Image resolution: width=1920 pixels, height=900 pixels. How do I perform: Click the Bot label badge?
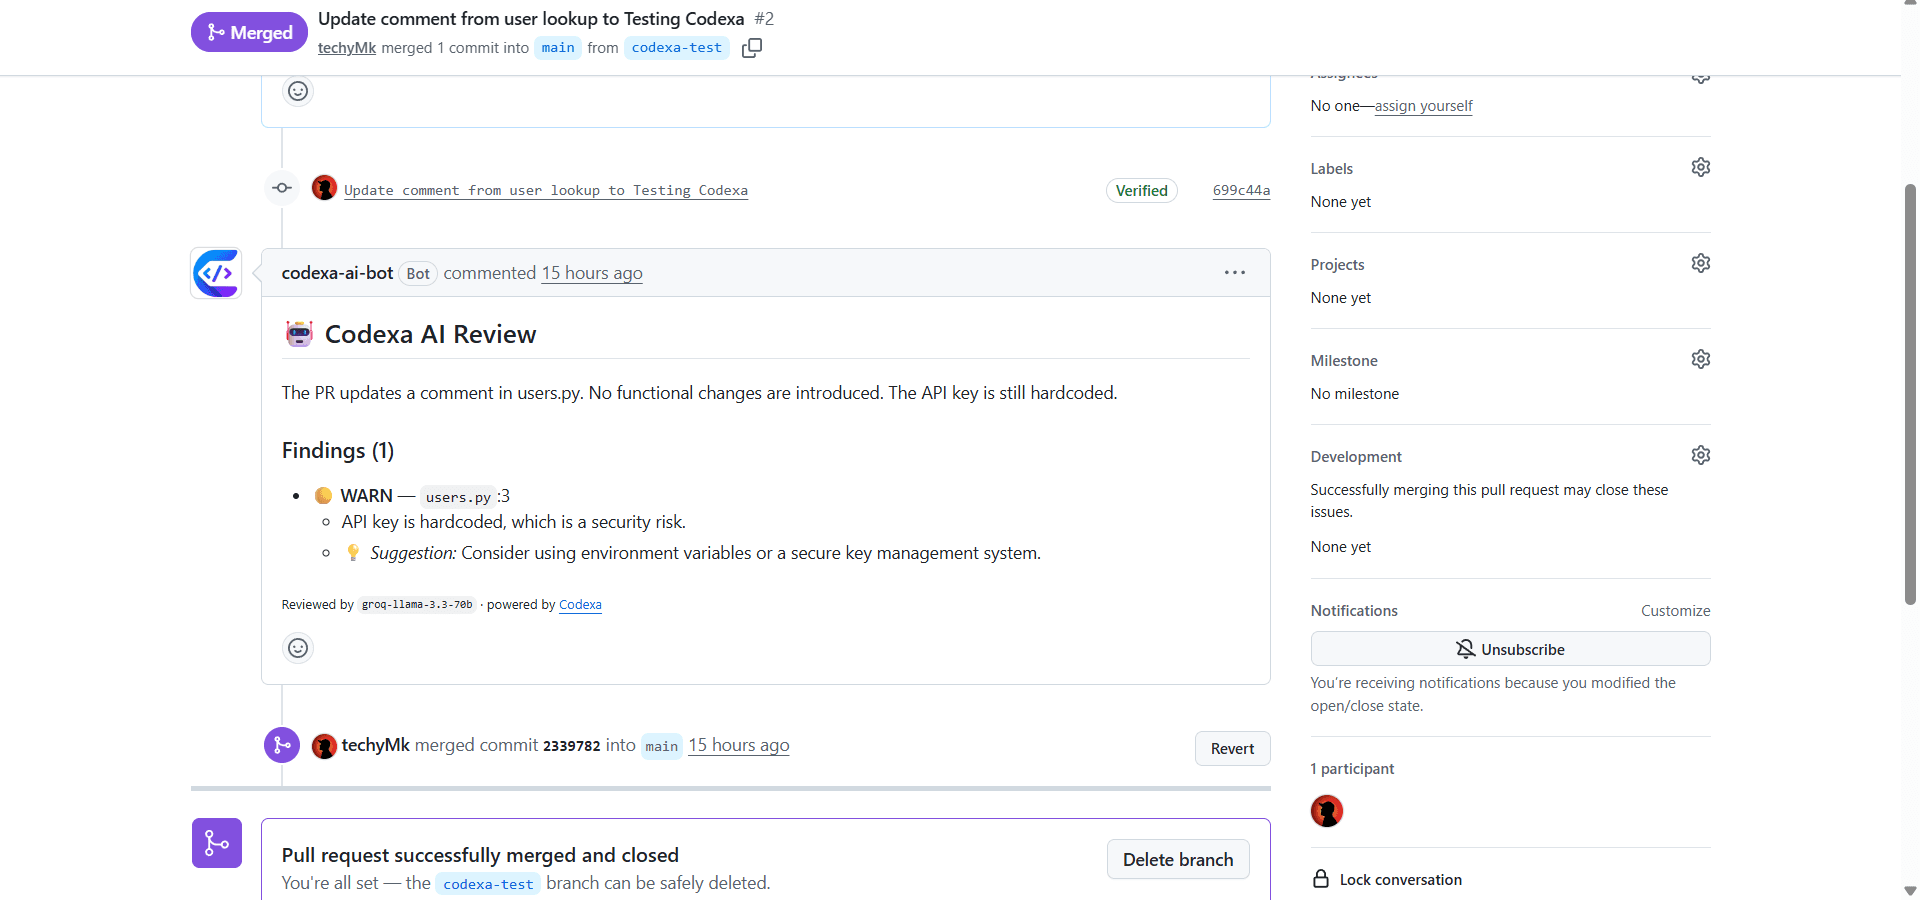pos(418,274)
